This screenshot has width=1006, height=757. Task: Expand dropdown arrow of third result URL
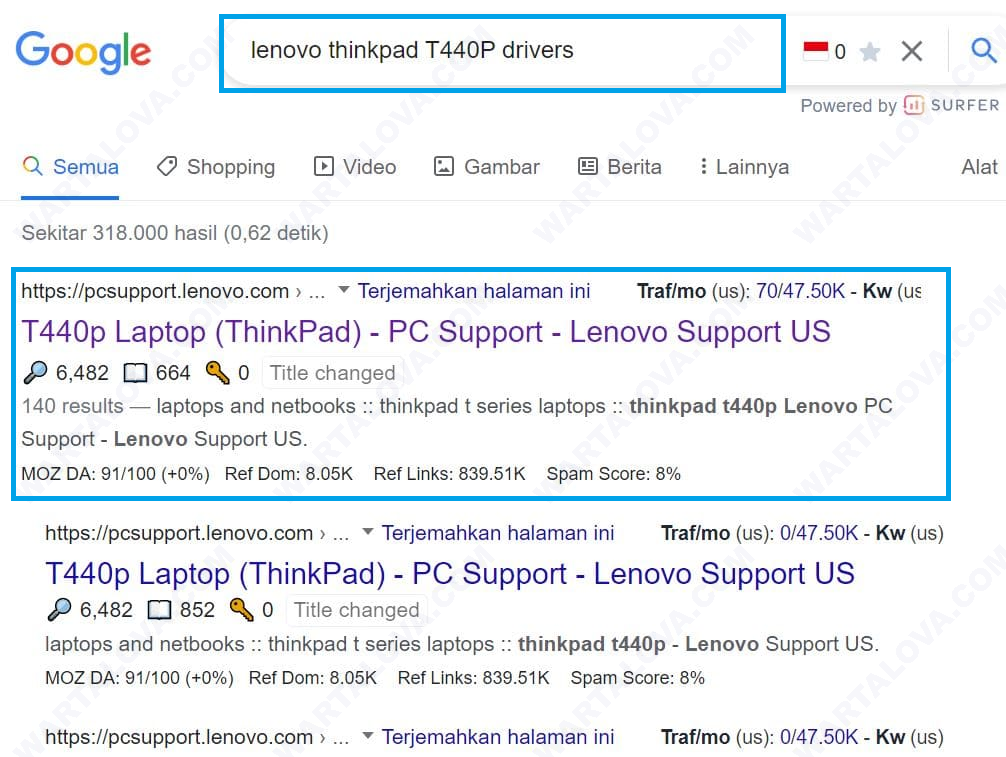point(368,737)
